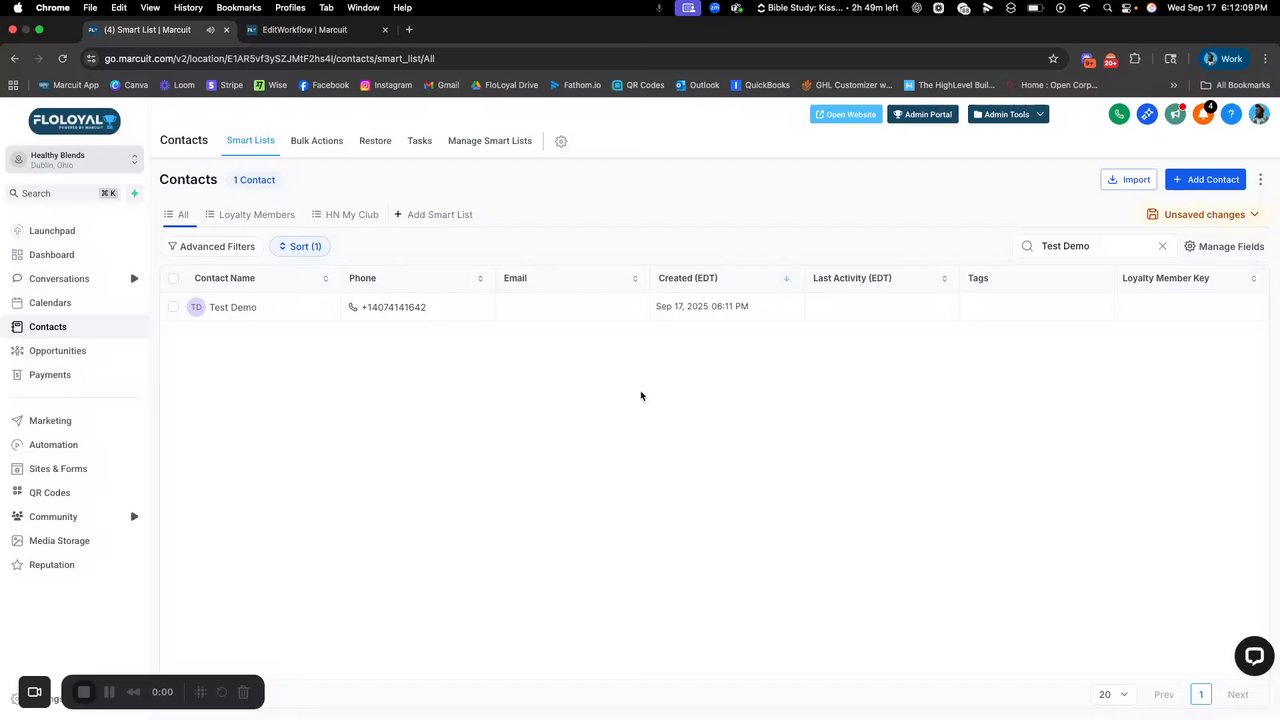Click the Open Website button
Screen dimensions: 1280x720
pos(846,114)
